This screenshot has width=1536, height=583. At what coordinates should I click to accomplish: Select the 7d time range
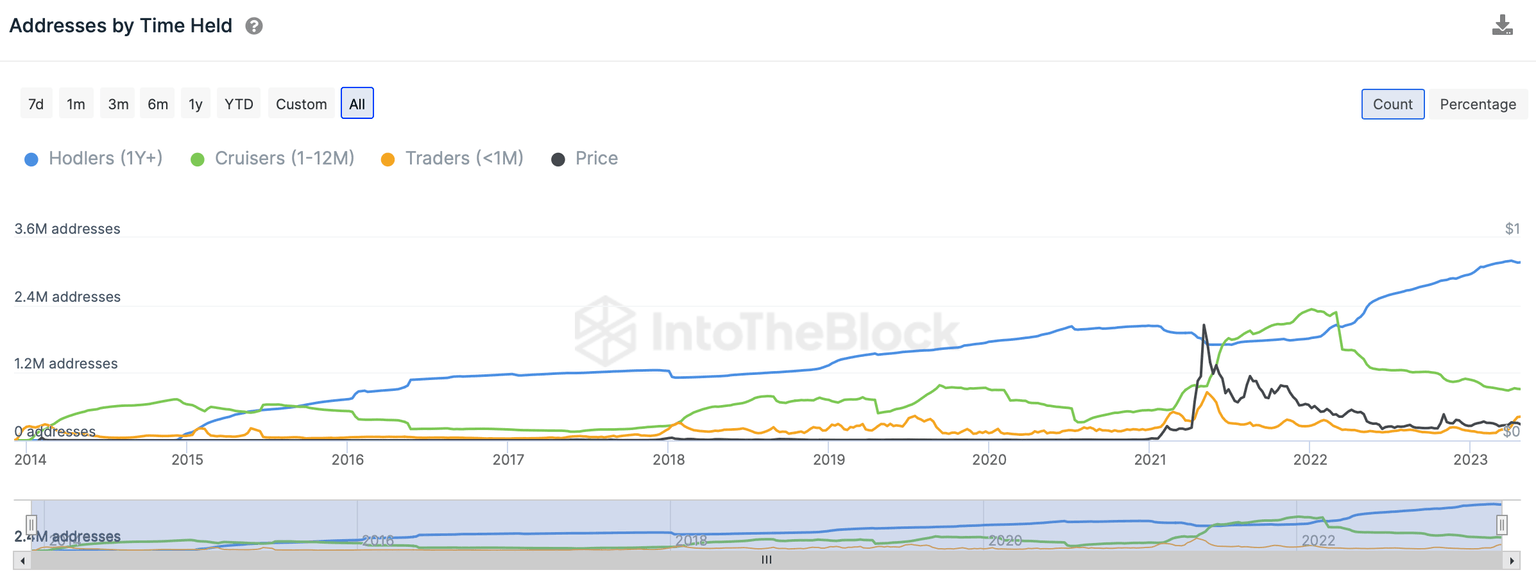point(36,104)
